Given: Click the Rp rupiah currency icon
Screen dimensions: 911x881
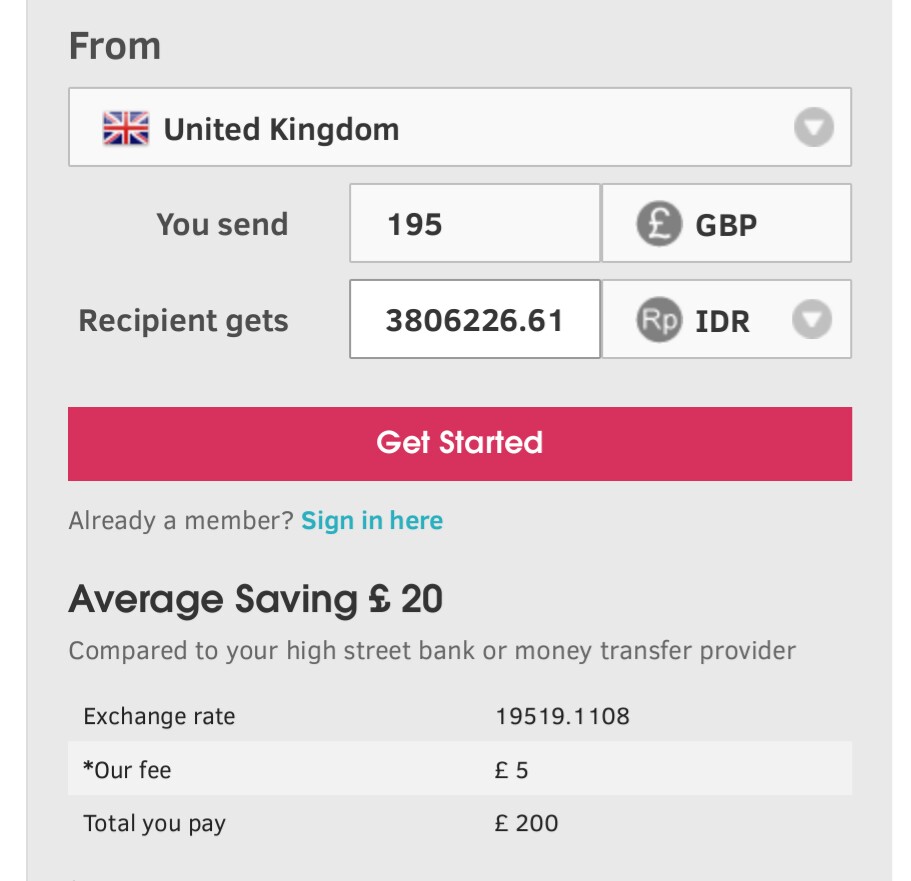Looking at the screenshot, I should (659, 320).
